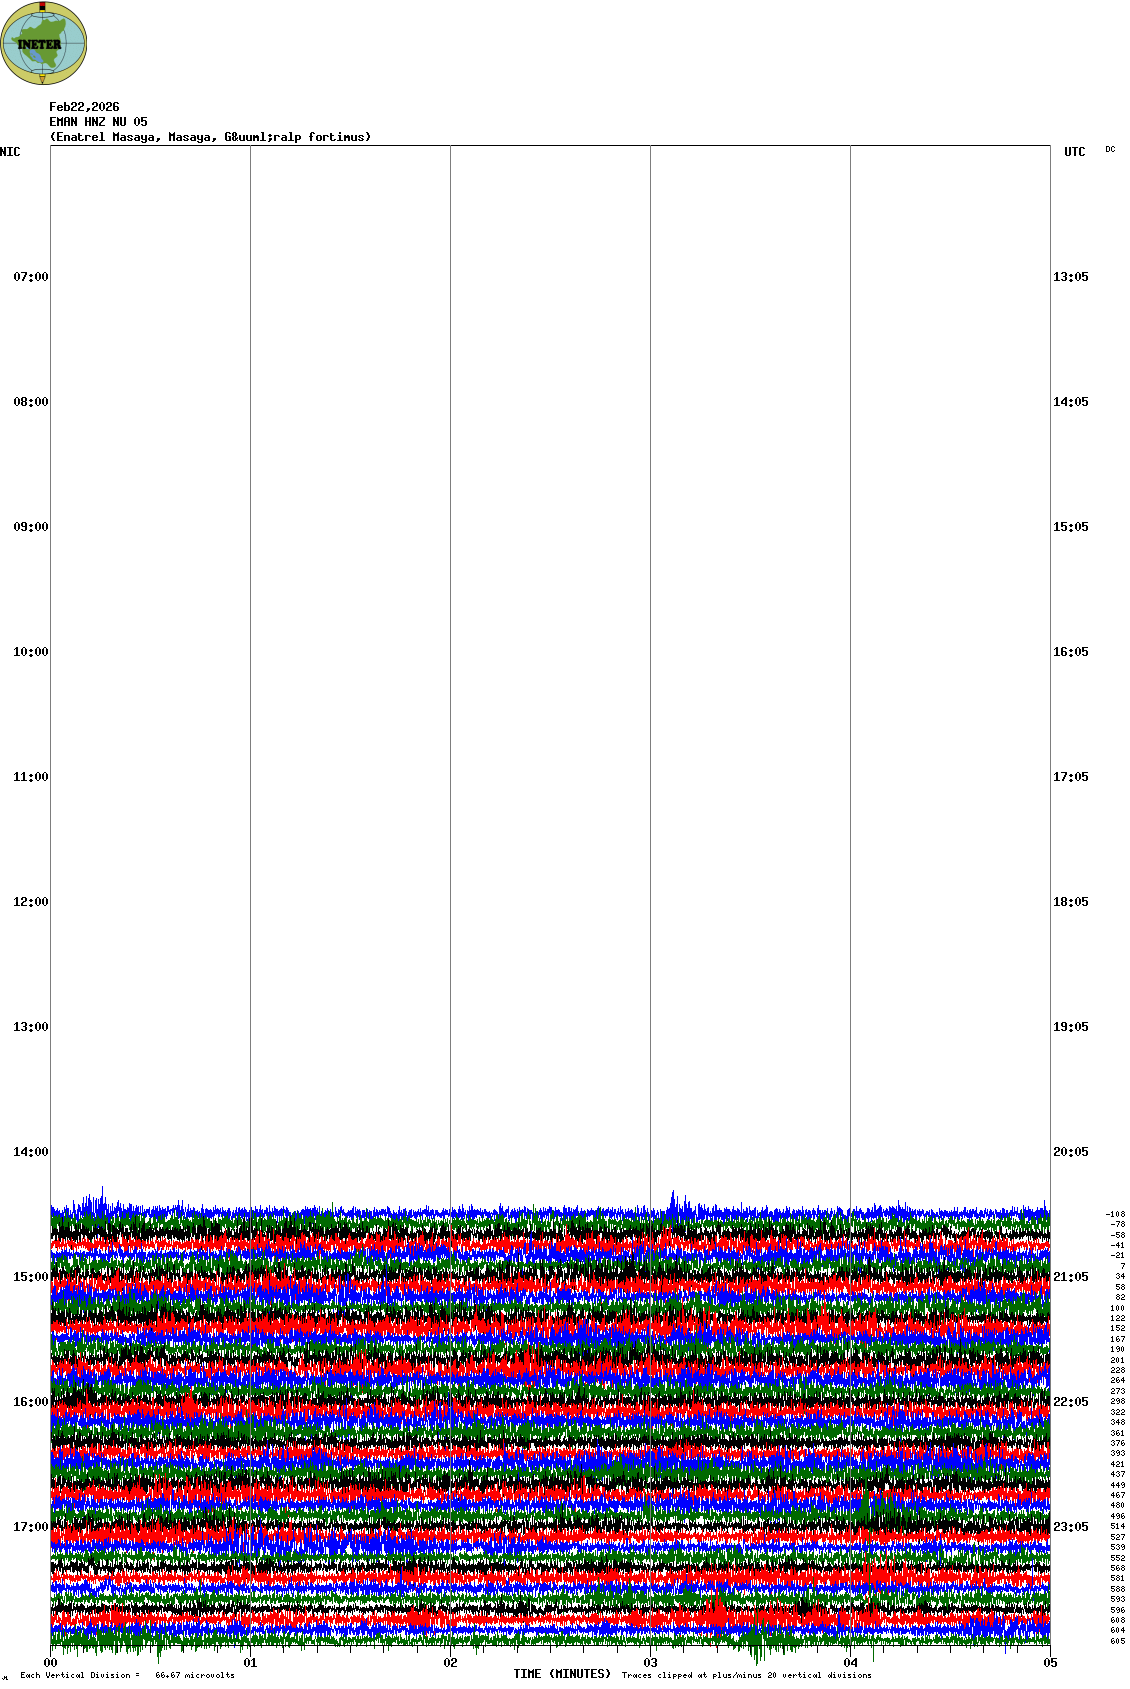This screenshot has width=1130, height=1689.
Task: Click the 23:05 UTC time marker
Action: [1070, 1527]
